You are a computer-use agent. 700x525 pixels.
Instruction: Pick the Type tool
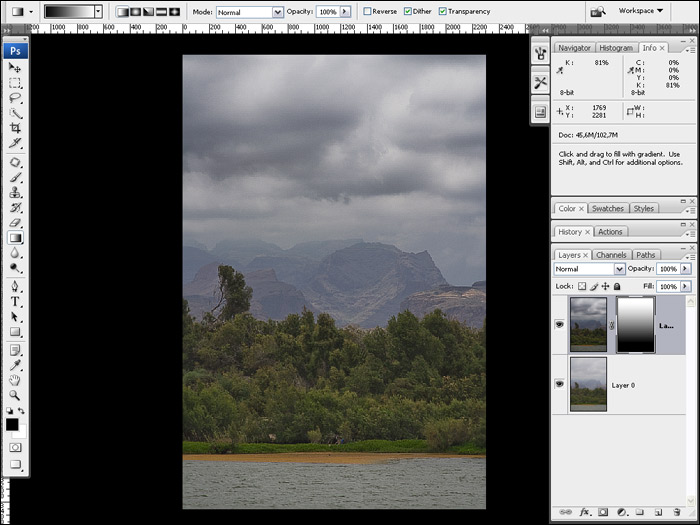[15, 301]
